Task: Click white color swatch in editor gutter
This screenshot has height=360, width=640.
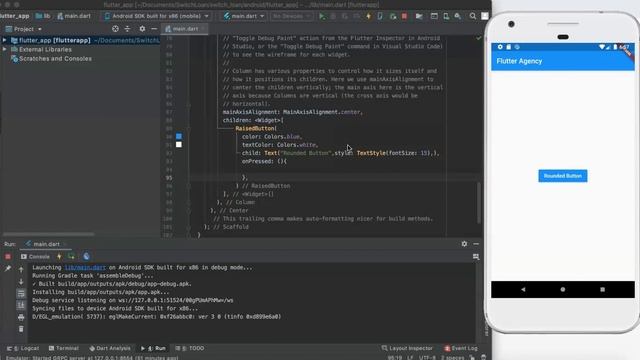Action: (x=179, y=144)
